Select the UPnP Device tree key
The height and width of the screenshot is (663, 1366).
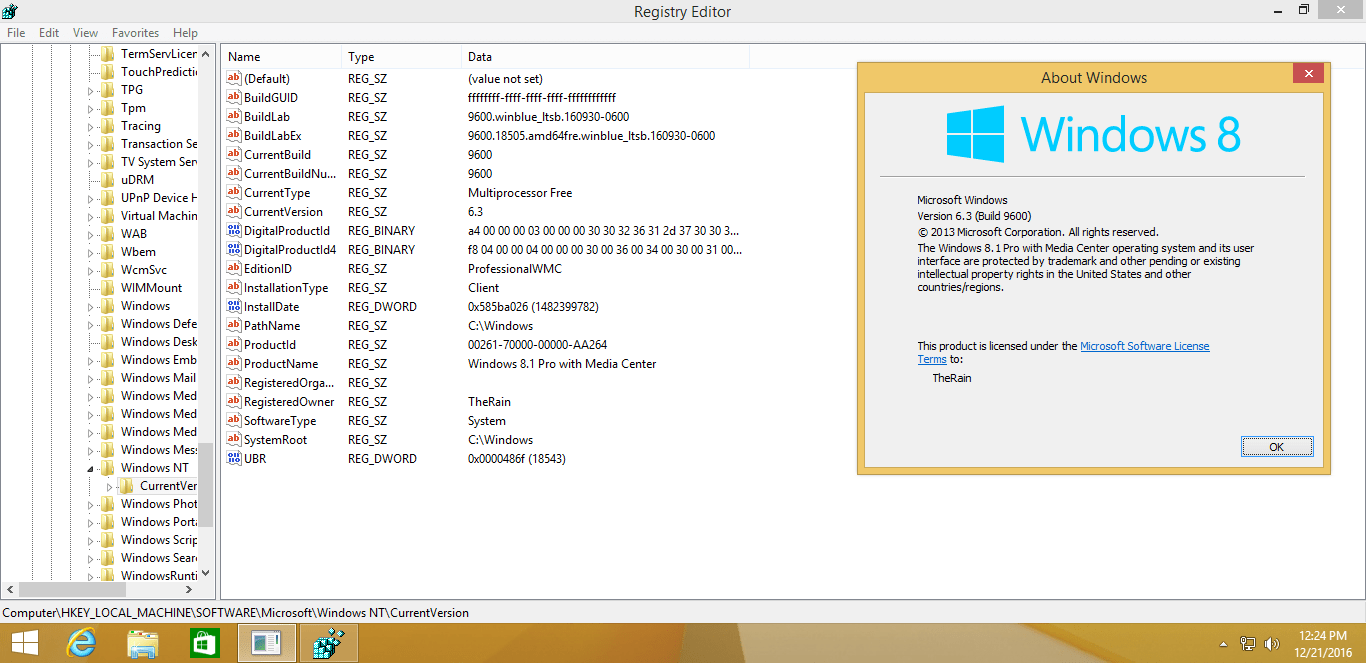point(159,198)
